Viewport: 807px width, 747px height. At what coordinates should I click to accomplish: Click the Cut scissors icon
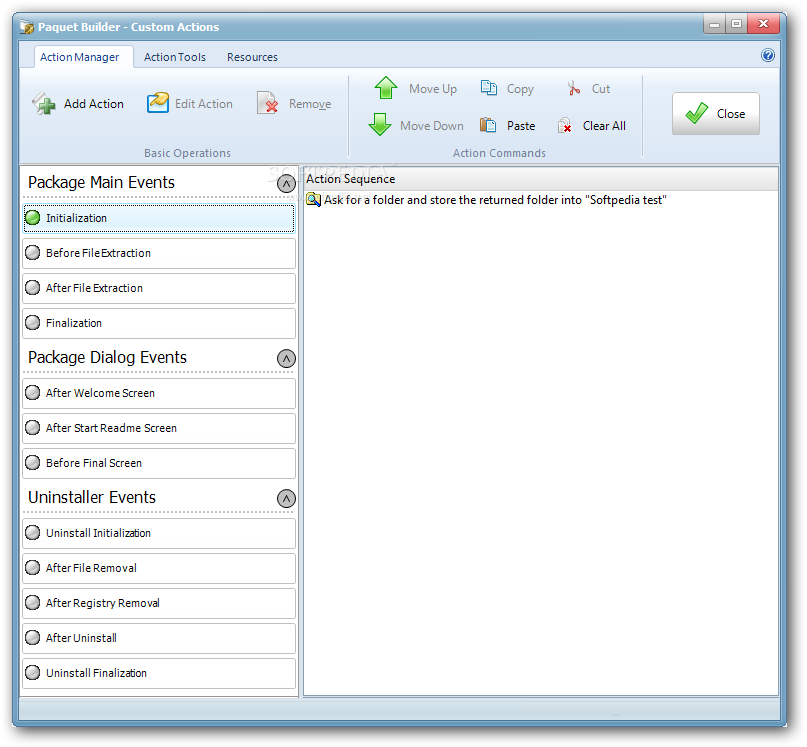[x=573, y=88]
